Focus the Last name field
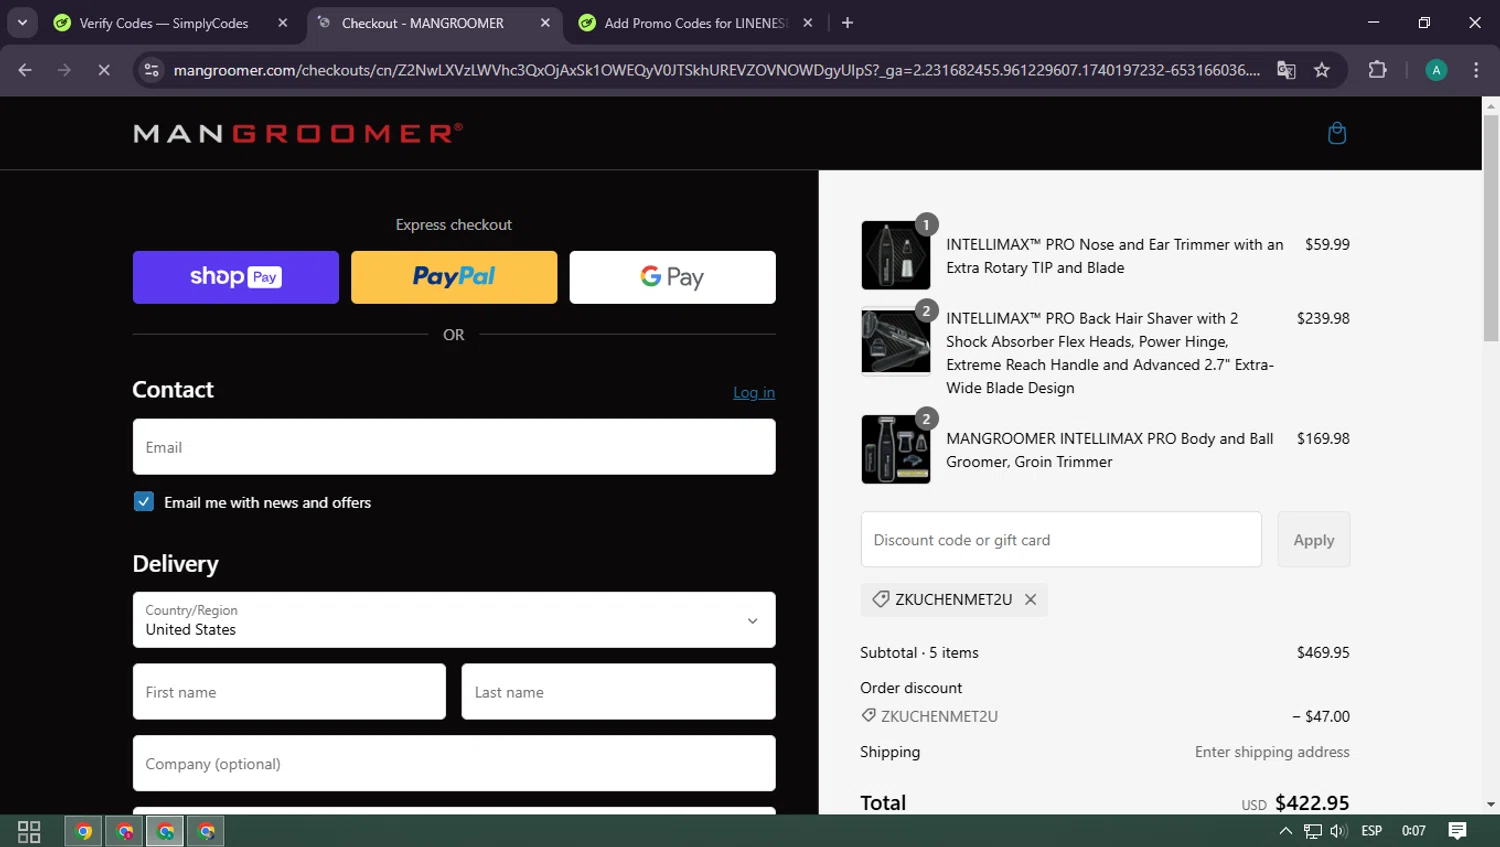1500x847 pixels. [619, 692]
